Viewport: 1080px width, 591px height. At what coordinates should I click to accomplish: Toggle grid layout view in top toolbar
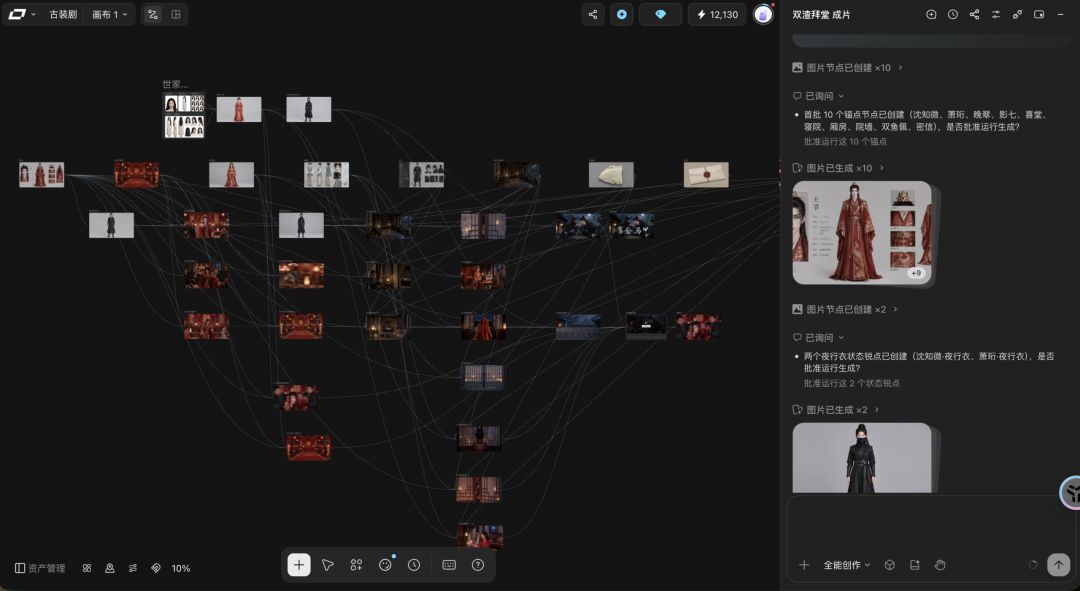click(176, 14)
